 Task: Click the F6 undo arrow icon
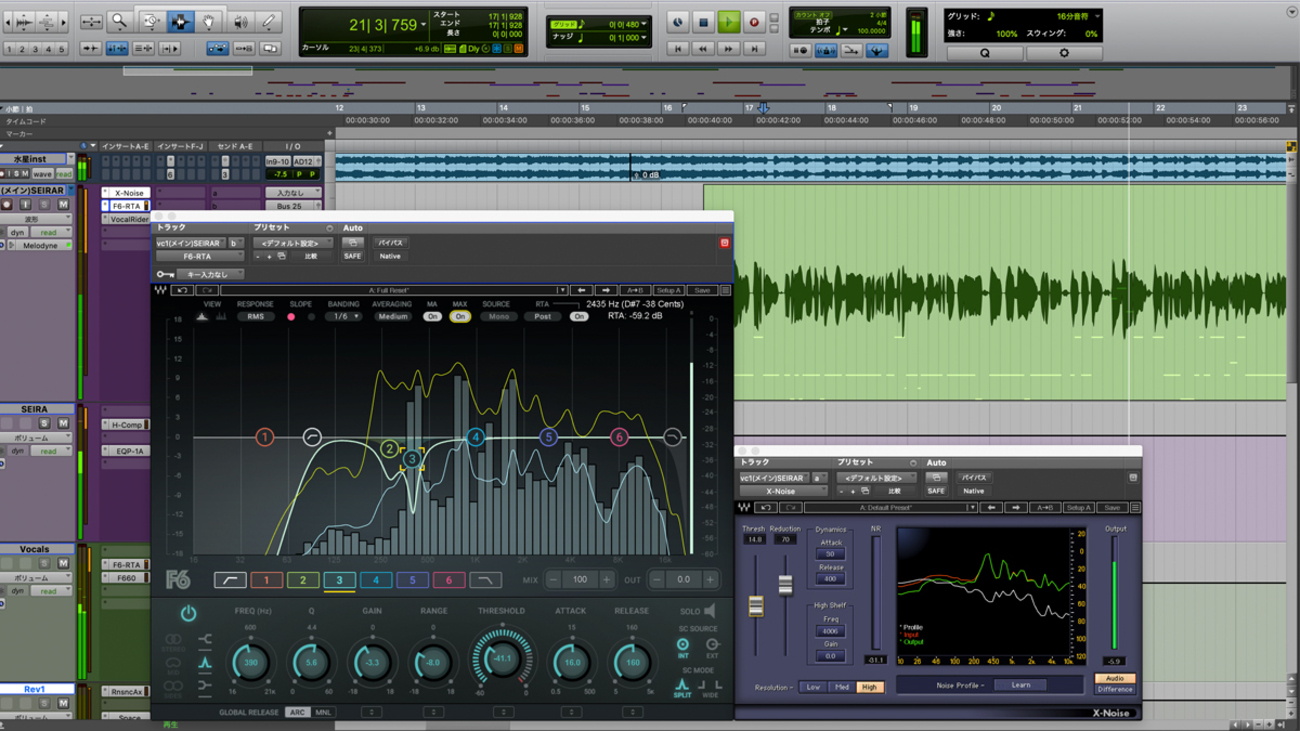(182, 290)
